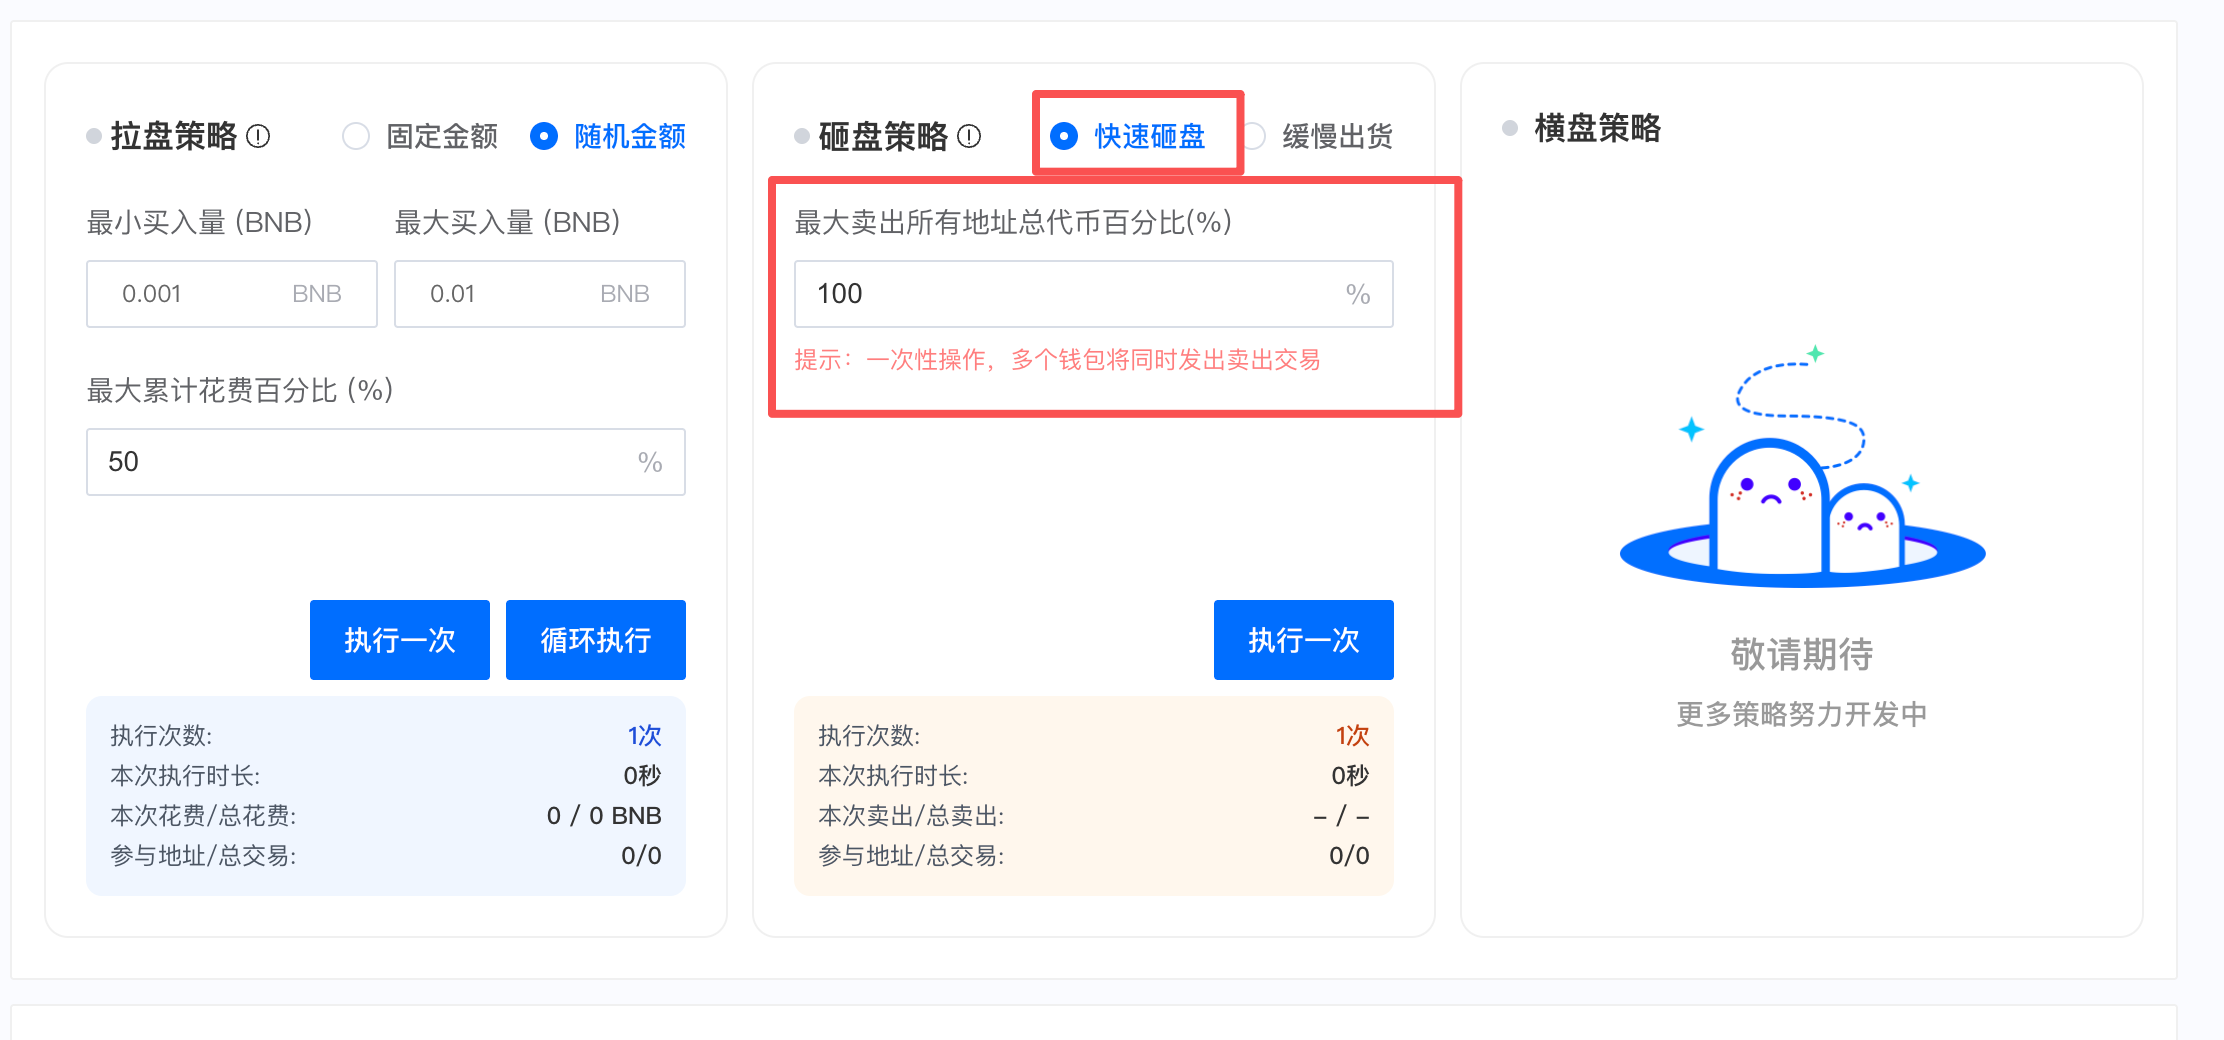Click the 1次 execution count in 拉盘 stats

(644, 736)
